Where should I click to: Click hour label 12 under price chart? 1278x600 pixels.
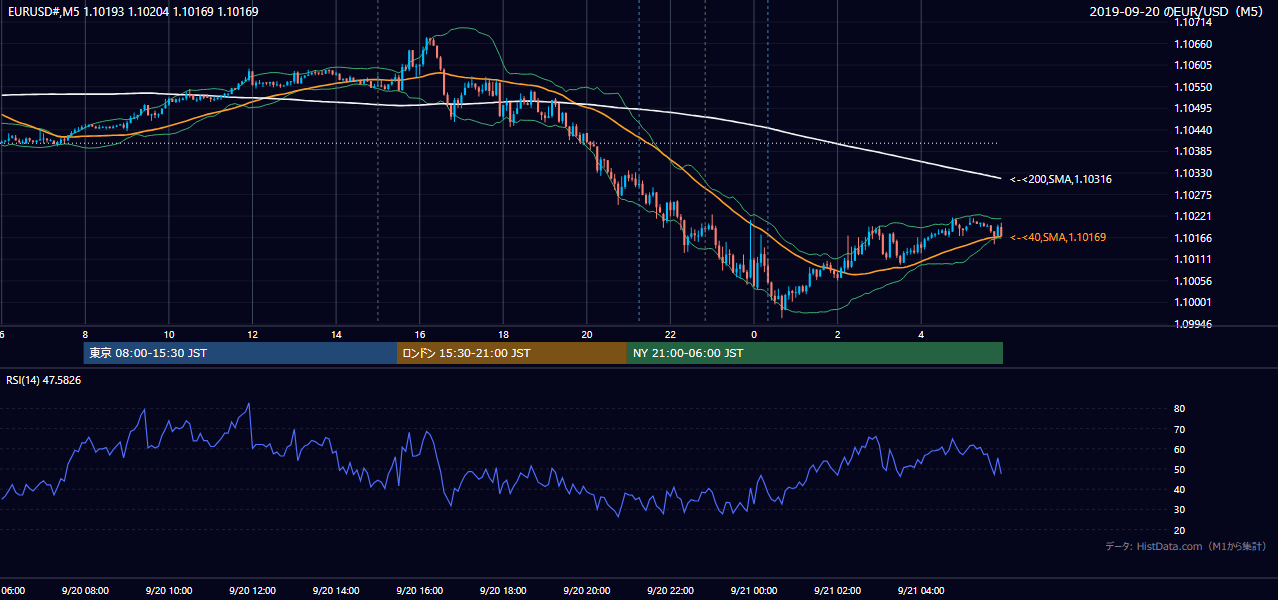pyautogui.click(x=252, y=334)
